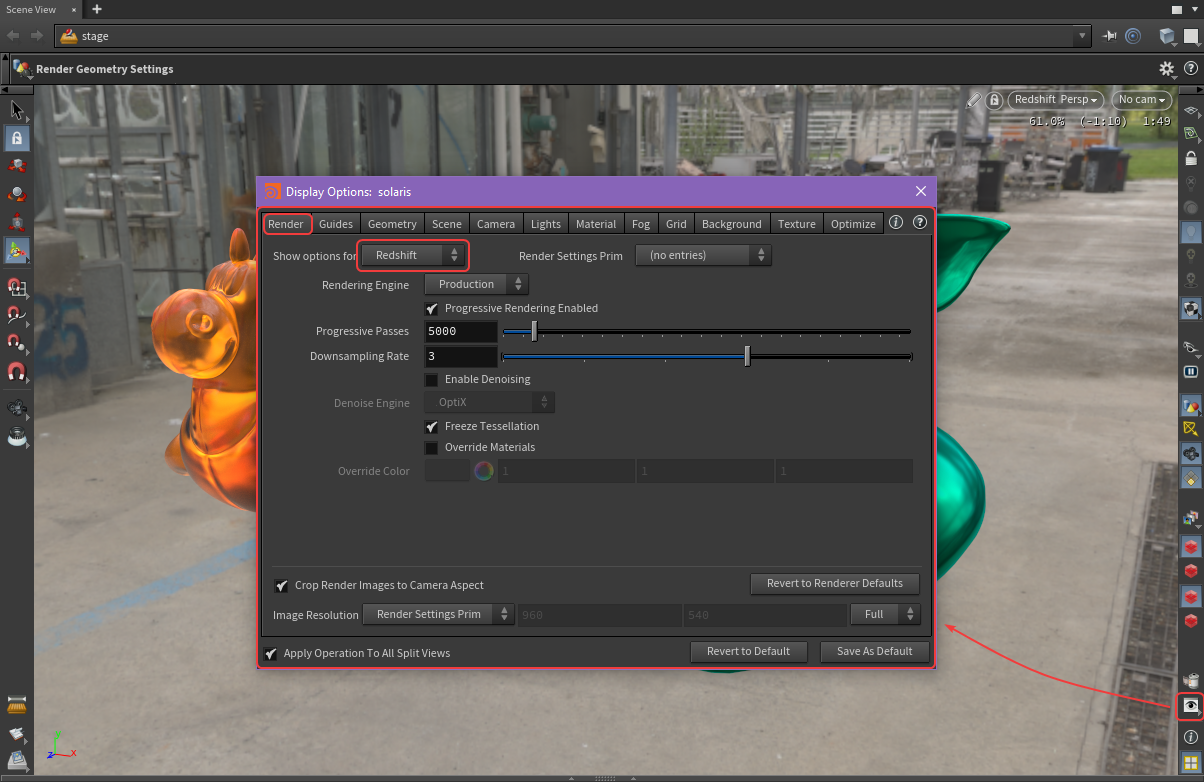Switch to the Lights tab
1204x782 pixels.
tap(546, 224)
